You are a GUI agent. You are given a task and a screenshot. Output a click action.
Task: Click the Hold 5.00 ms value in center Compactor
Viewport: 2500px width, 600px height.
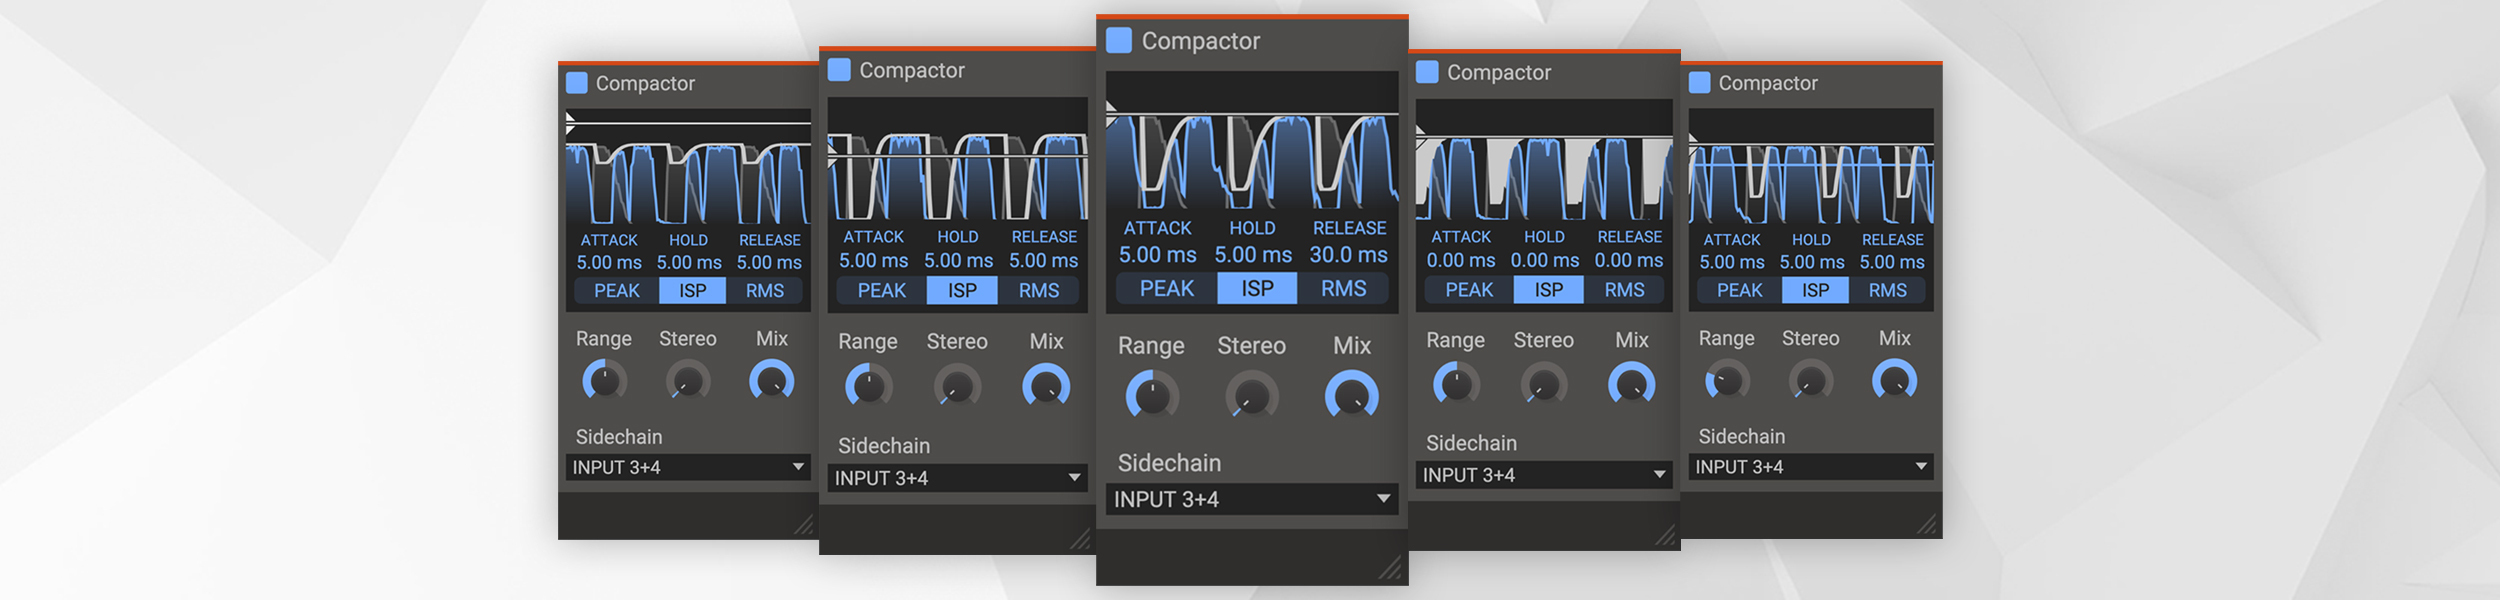point(1253,255)
